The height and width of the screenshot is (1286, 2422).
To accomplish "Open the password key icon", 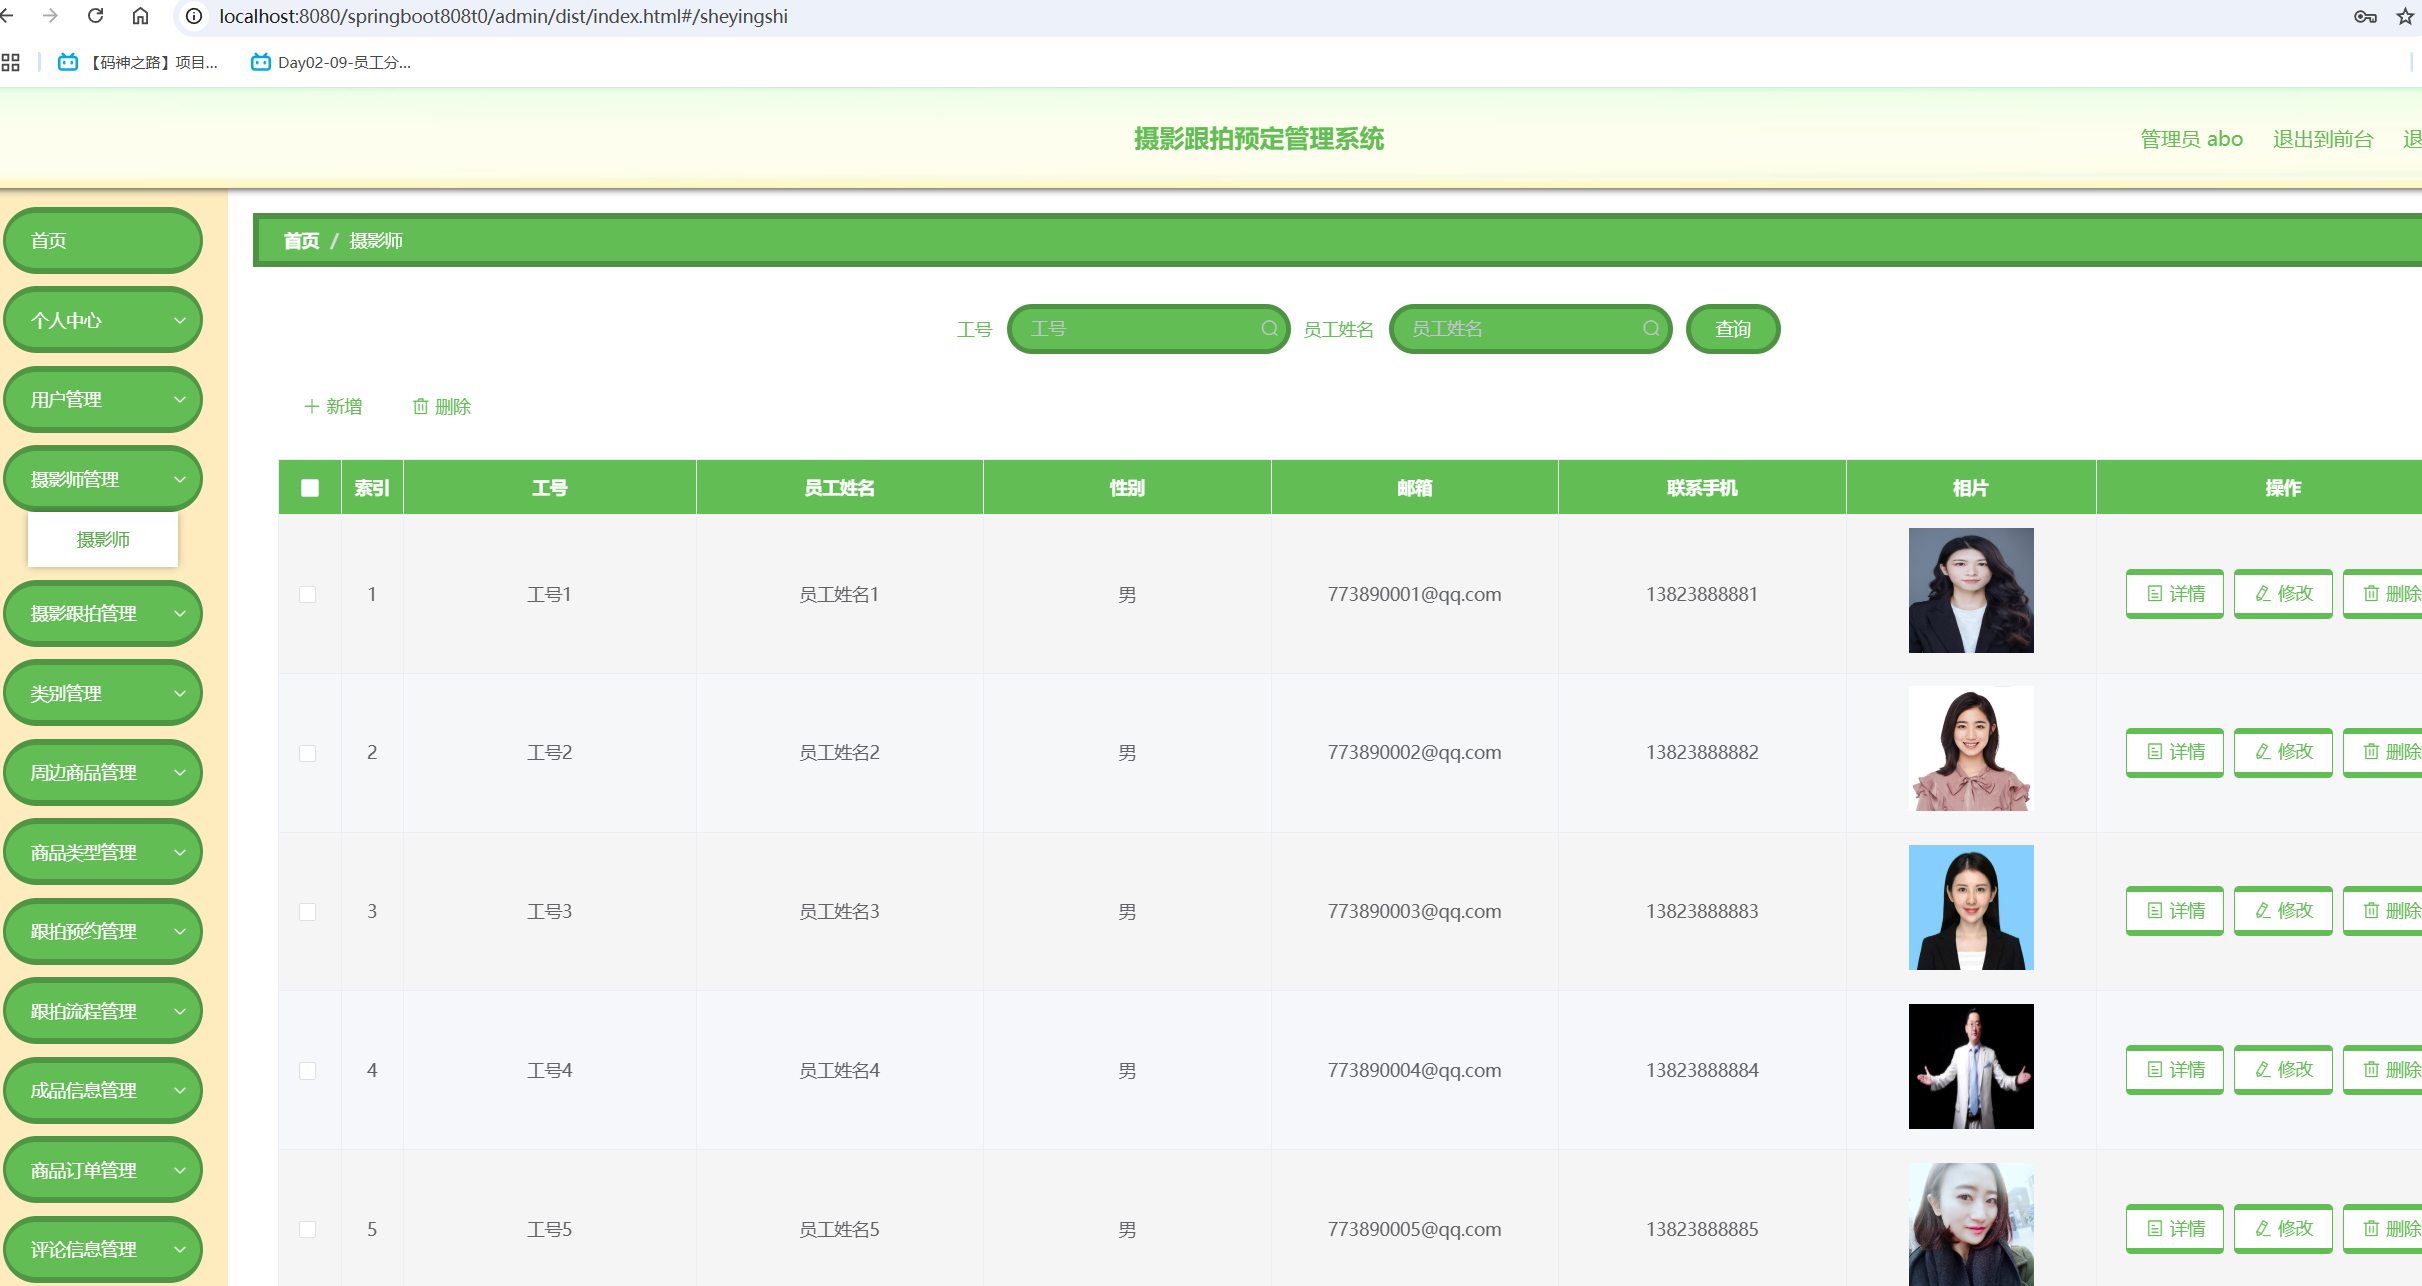I will point(2365,16).
